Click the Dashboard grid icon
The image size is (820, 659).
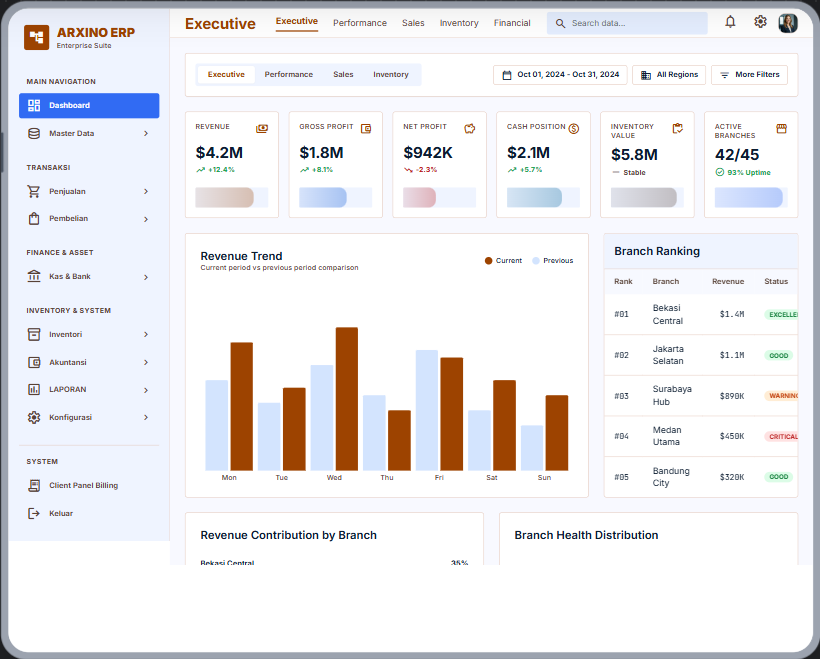pos(34,106)
